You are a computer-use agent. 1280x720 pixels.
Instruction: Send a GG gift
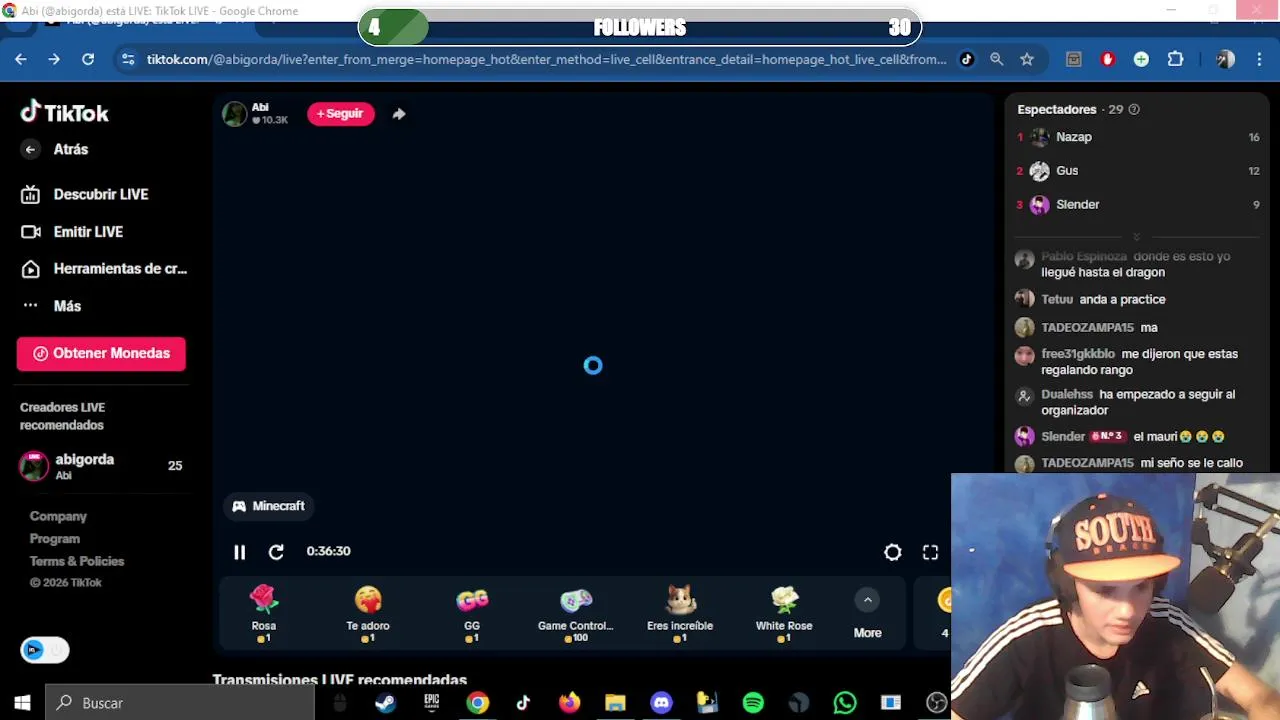tap(472, 613)
